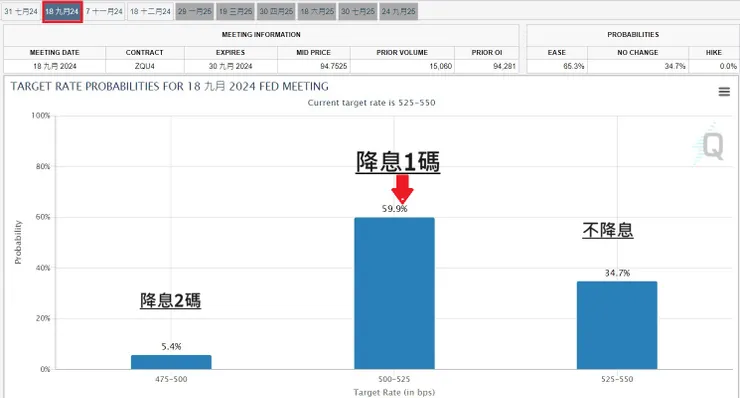
Task: Select the 18 九月24 meeting tab
Action: [x=62, y=11]
